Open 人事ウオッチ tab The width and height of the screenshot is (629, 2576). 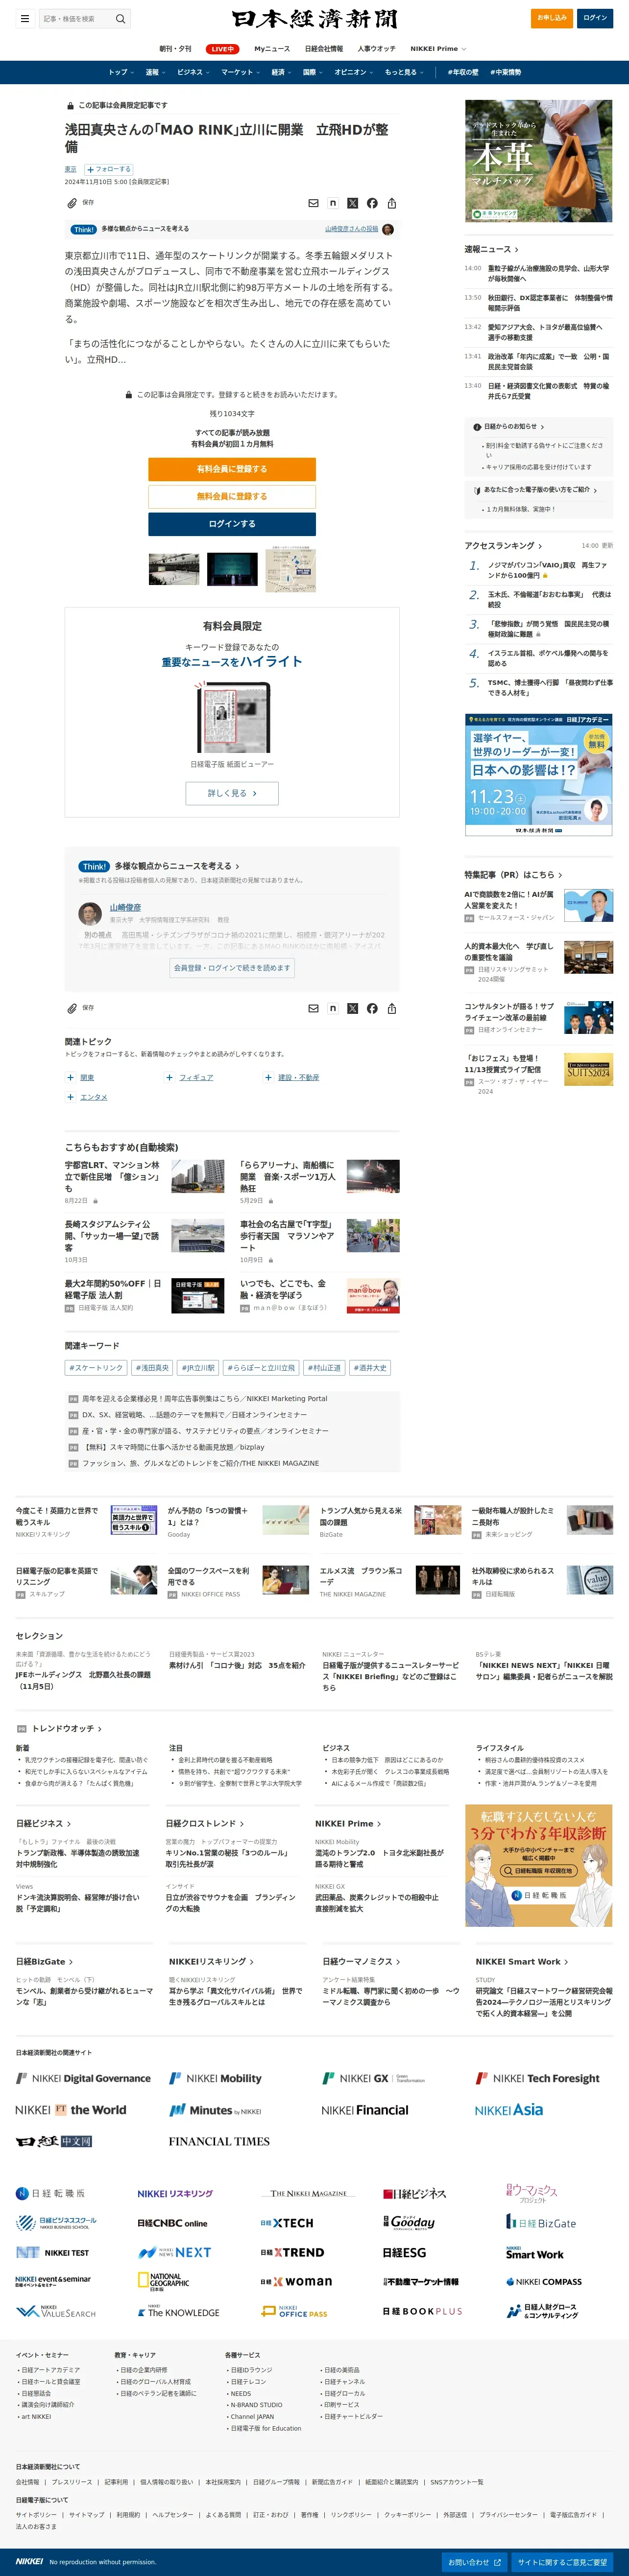377,49
